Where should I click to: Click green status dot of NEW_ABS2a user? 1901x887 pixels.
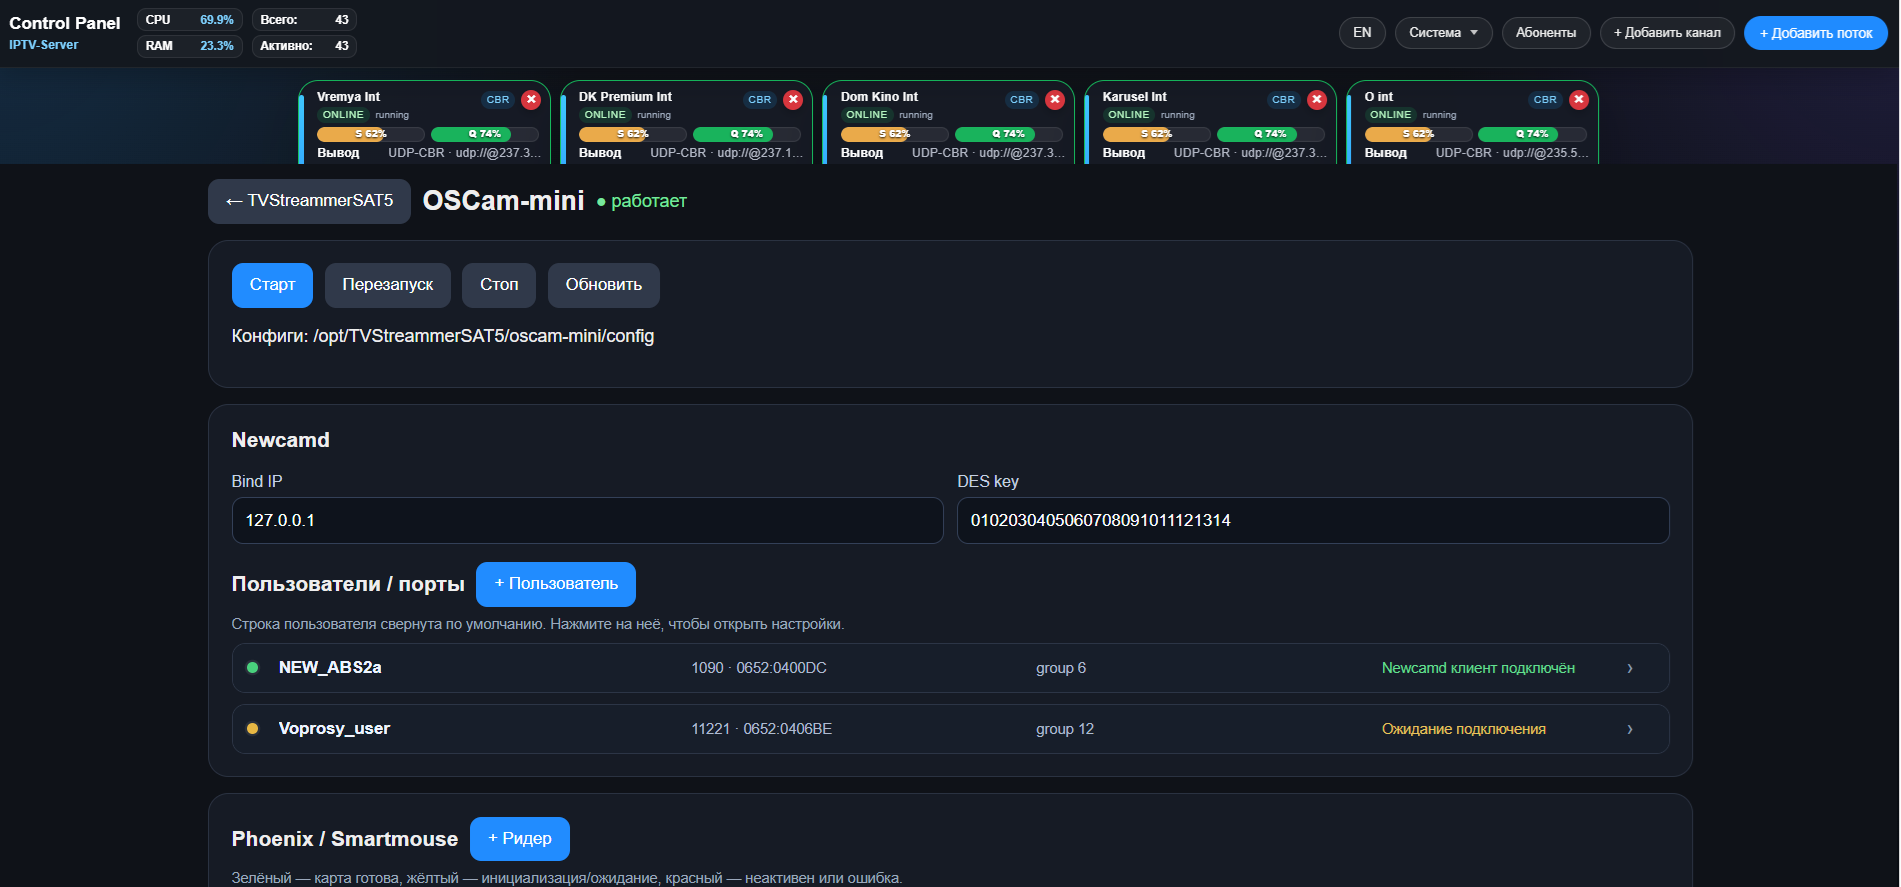coord(252,668)
